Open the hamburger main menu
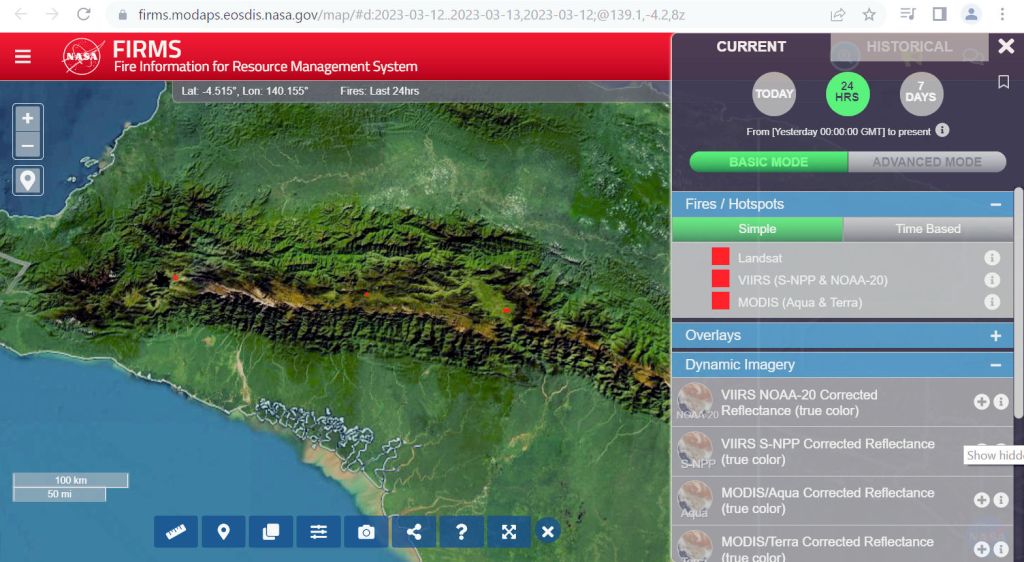The height and width of the screenshot is (562, 1024). click(x=23, y=57)
